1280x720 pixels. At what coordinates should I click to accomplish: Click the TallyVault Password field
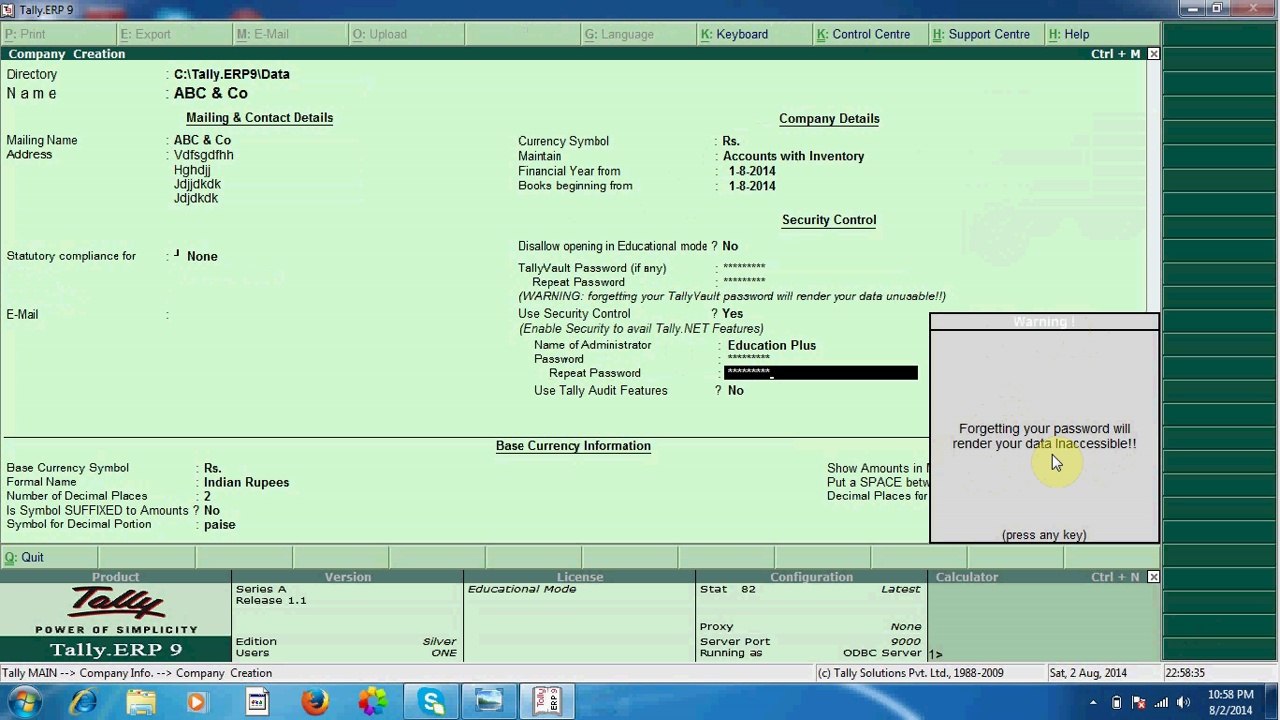[744, 268]
